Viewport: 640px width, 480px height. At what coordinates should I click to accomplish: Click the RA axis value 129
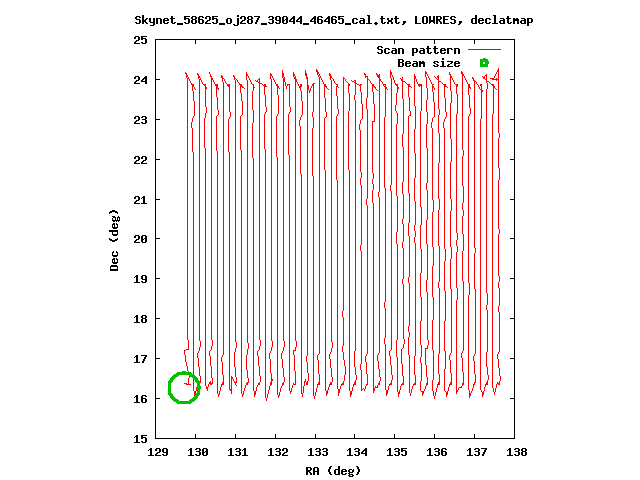pyautogui.click(x=158, y=452)
